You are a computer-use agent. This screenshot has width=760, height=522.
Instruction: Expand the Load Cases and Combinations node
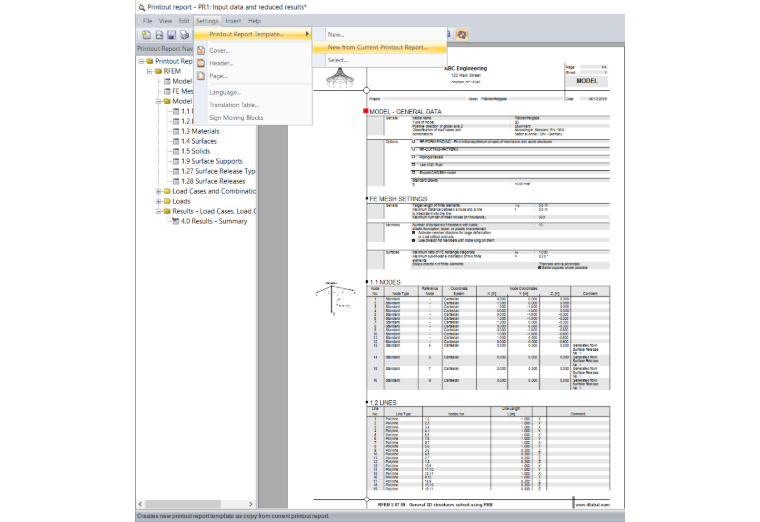point(158,191)
